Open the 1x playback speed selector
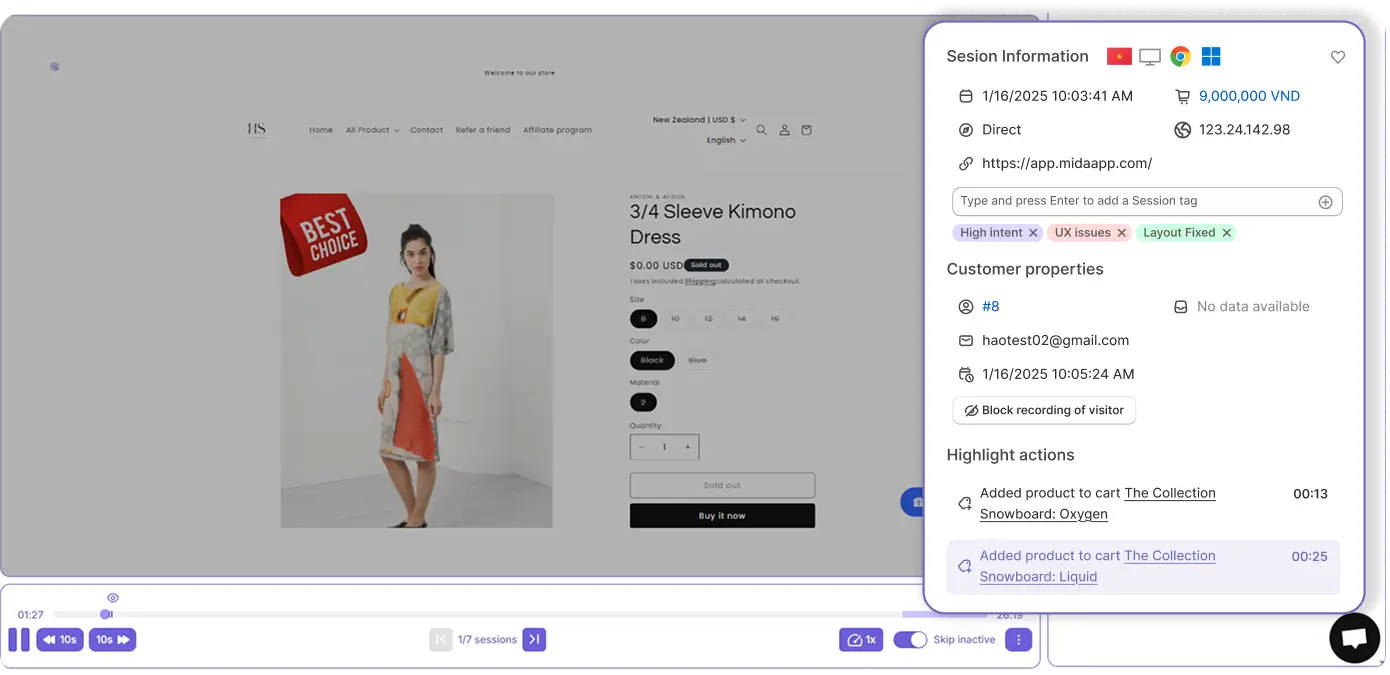The height and width of the screenshot is (675, 1390). (x=860, y=640)
